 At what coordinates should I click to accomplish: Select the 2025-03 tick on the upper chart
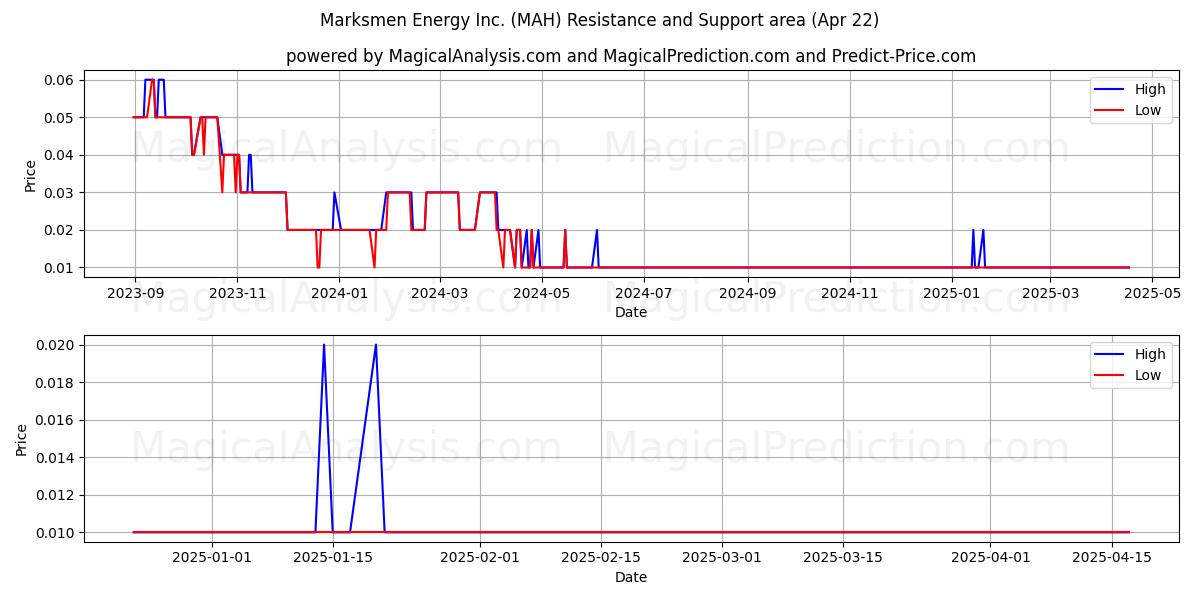(x=1050, y=294)
